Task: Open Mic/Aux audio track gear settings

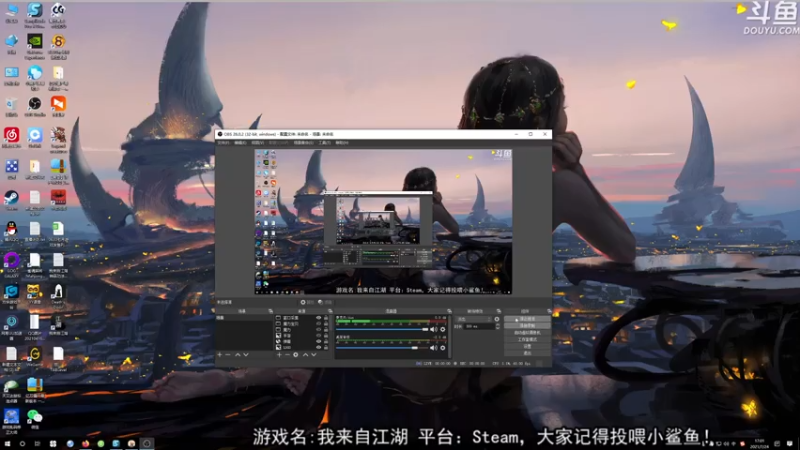Action: click(x=442, y=330)
